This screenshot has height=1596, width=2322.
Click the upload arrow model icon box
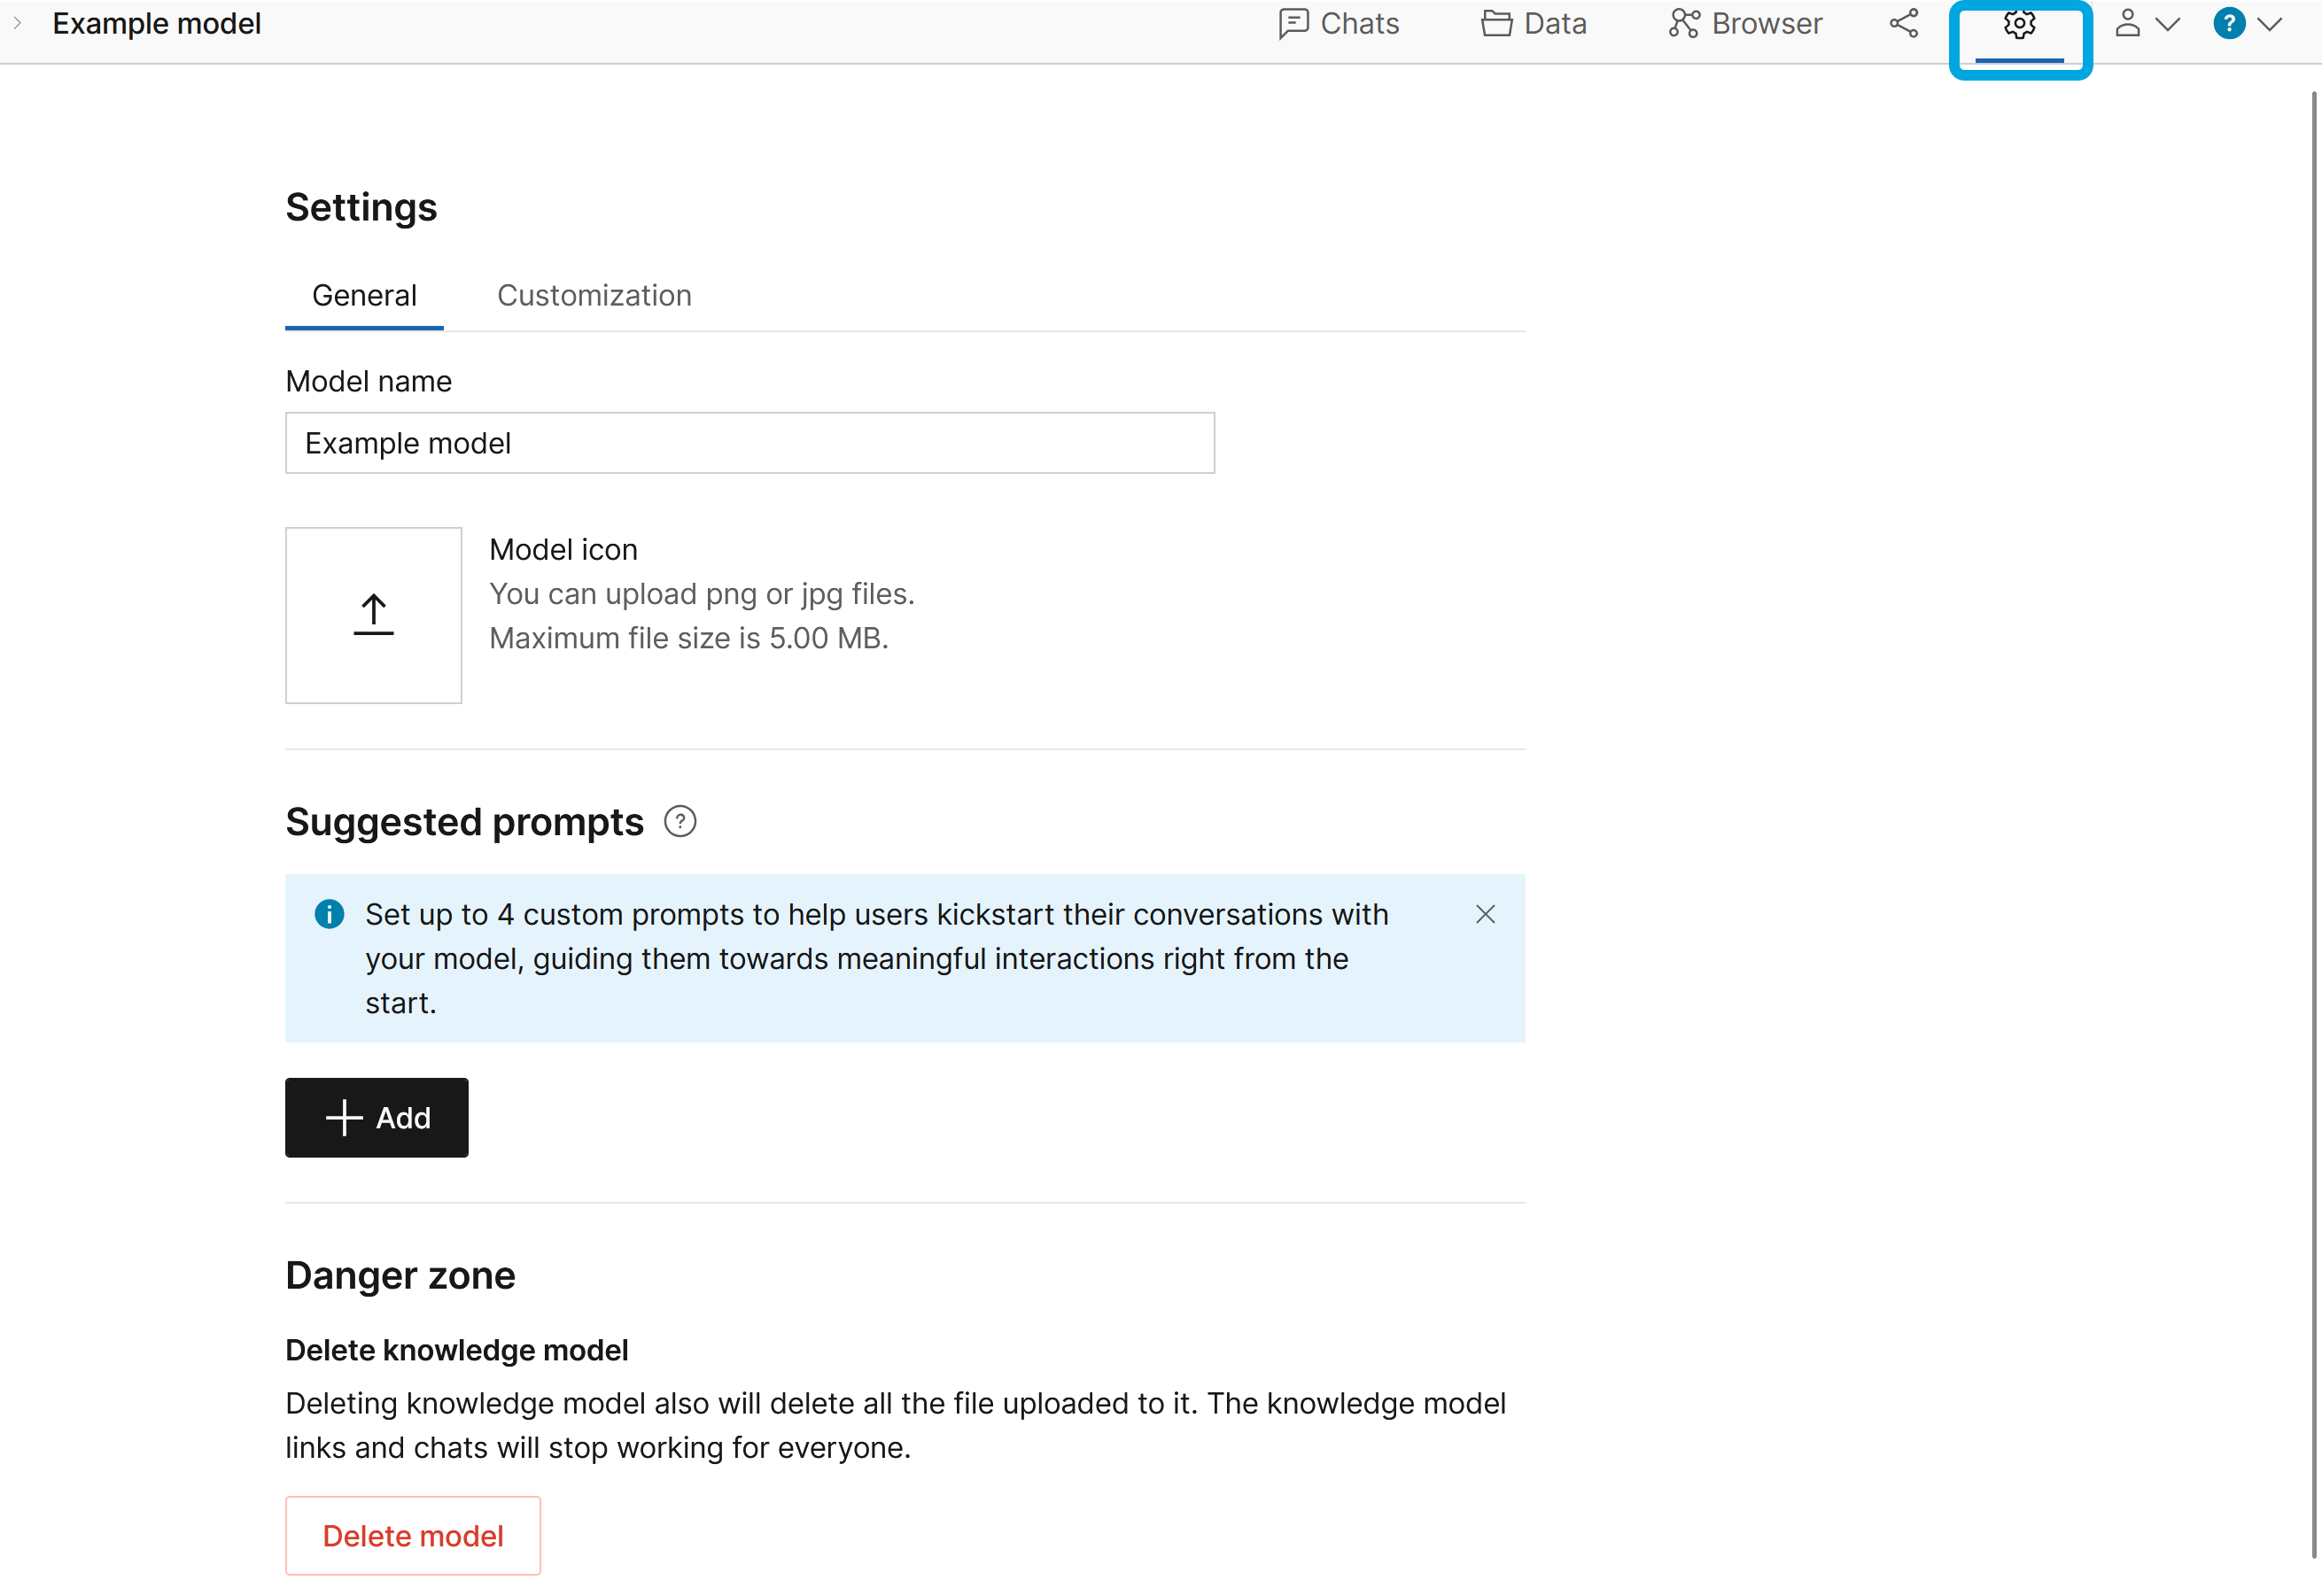click(x=373, y=615)
